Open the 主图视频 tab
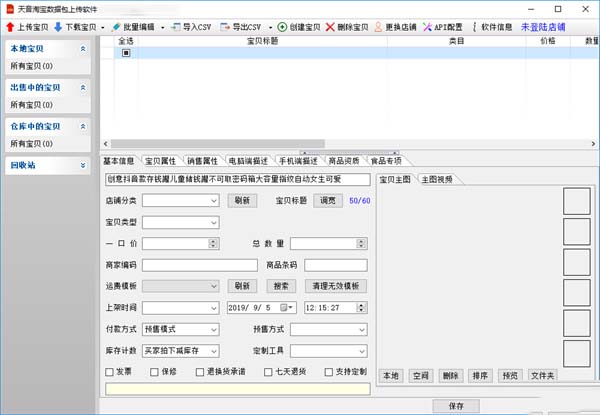600x415 pixels. point(436,179)
